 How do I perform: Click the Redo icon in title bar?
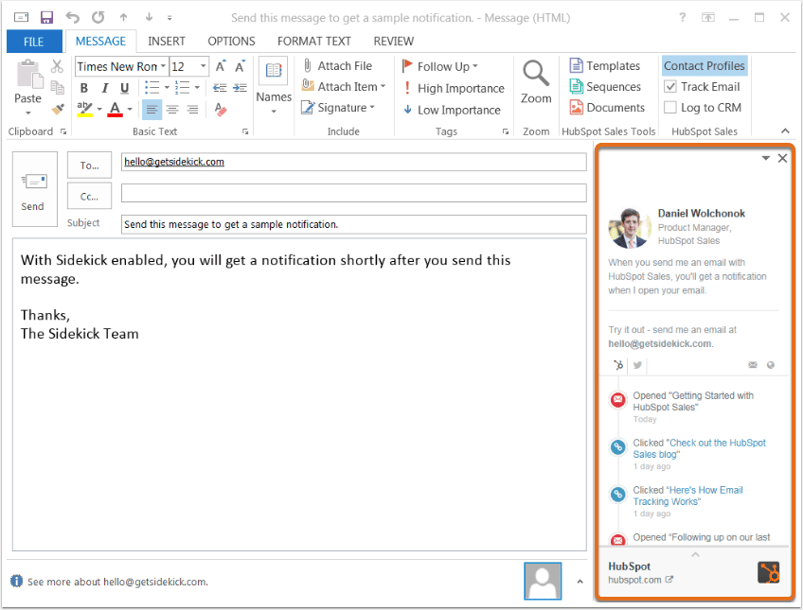(x=98, y=18)
